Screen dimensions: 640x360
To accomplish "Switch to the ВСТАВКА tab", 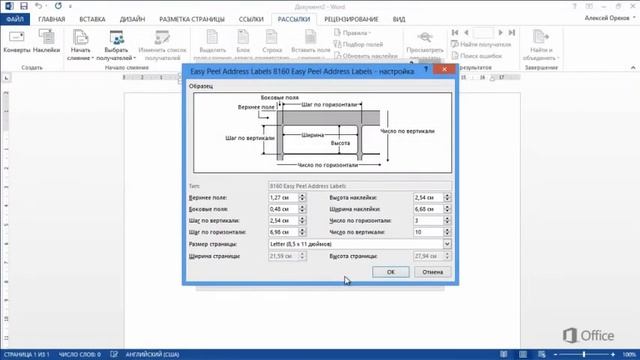I will pos(92,19).
